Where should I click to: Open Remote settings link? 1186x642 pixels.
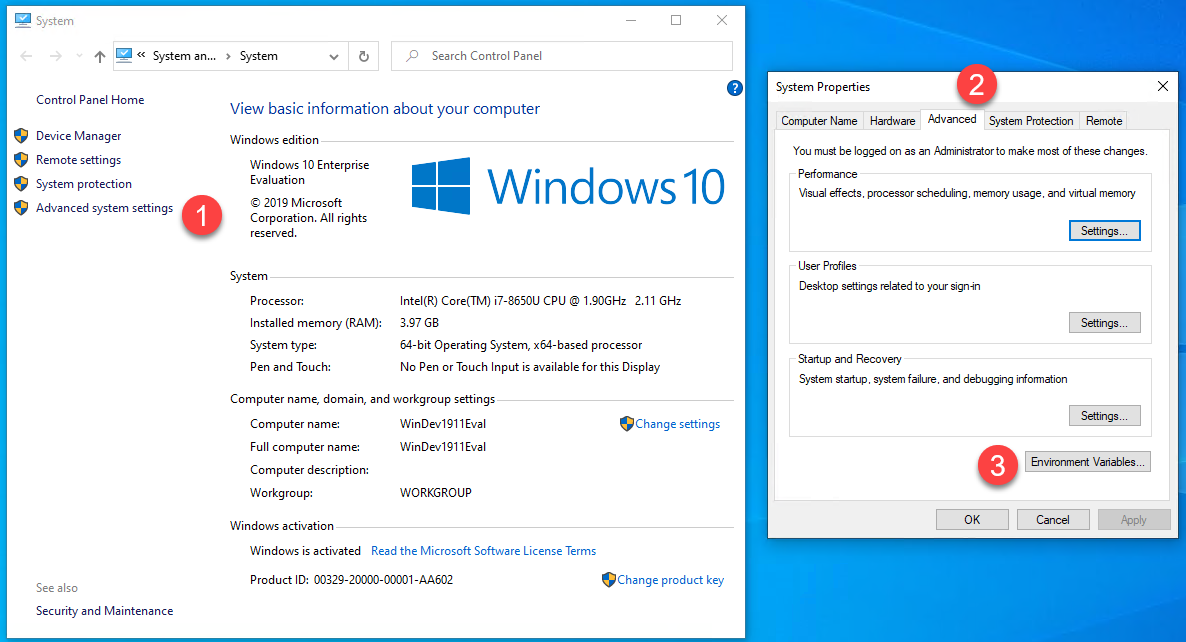79,160
